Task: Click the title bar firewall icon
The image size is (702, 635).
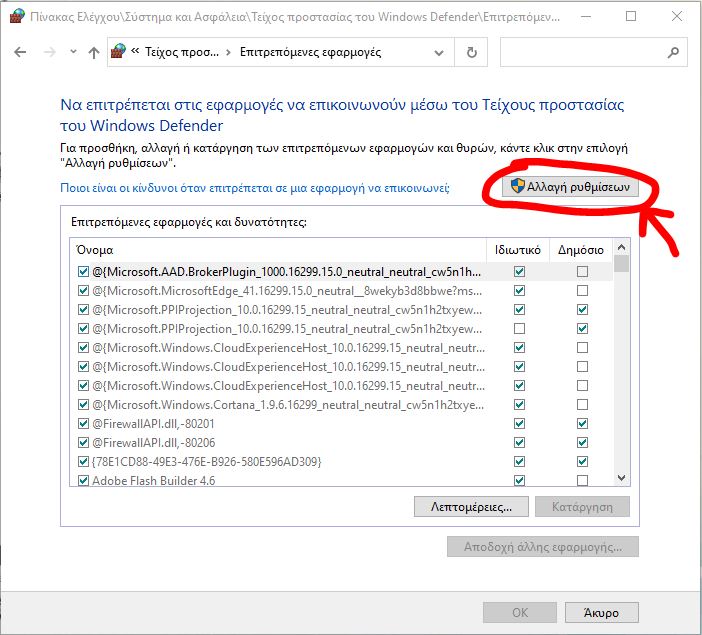Action: point(17,17)
